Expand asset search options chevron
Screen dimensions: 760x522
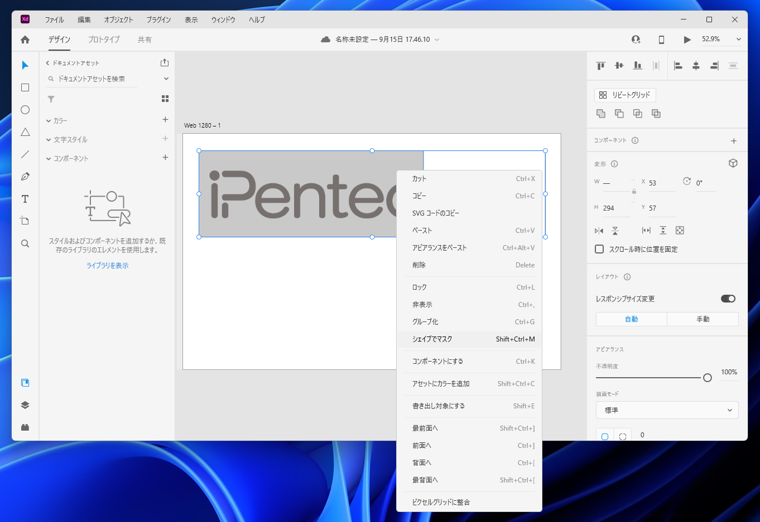166,79
